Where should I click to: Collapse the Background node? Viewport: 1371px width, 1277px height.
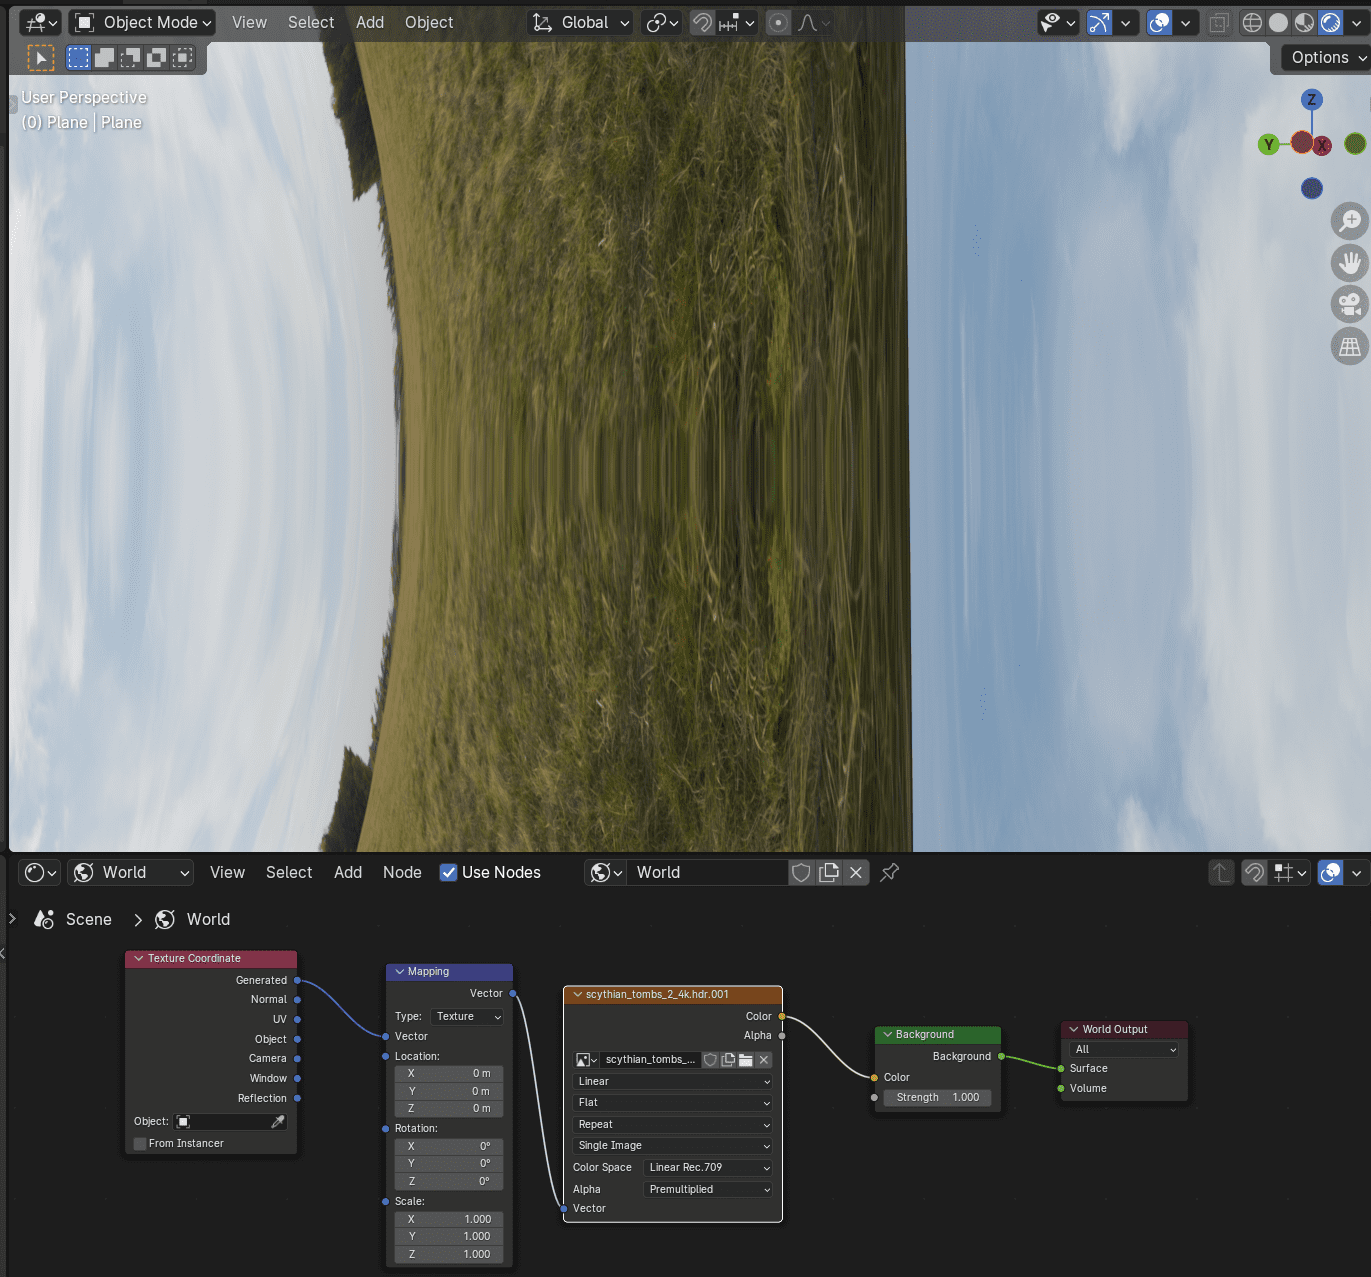[x=887, y=1034]
